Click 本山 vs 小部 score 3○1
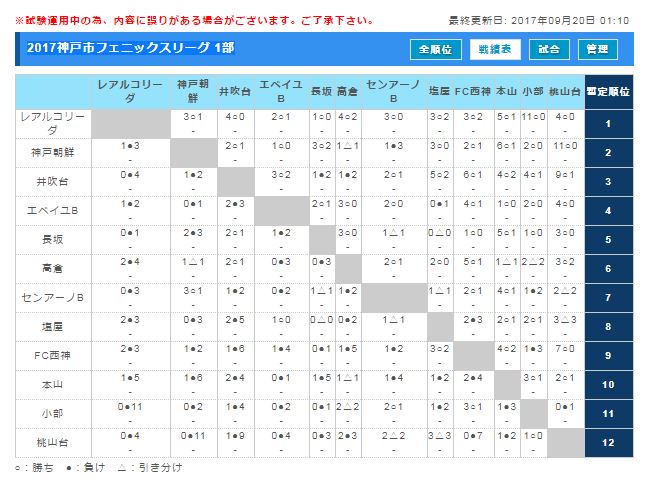Image resolution: width=650 pixels, height=483 pixels. [534, 378]
